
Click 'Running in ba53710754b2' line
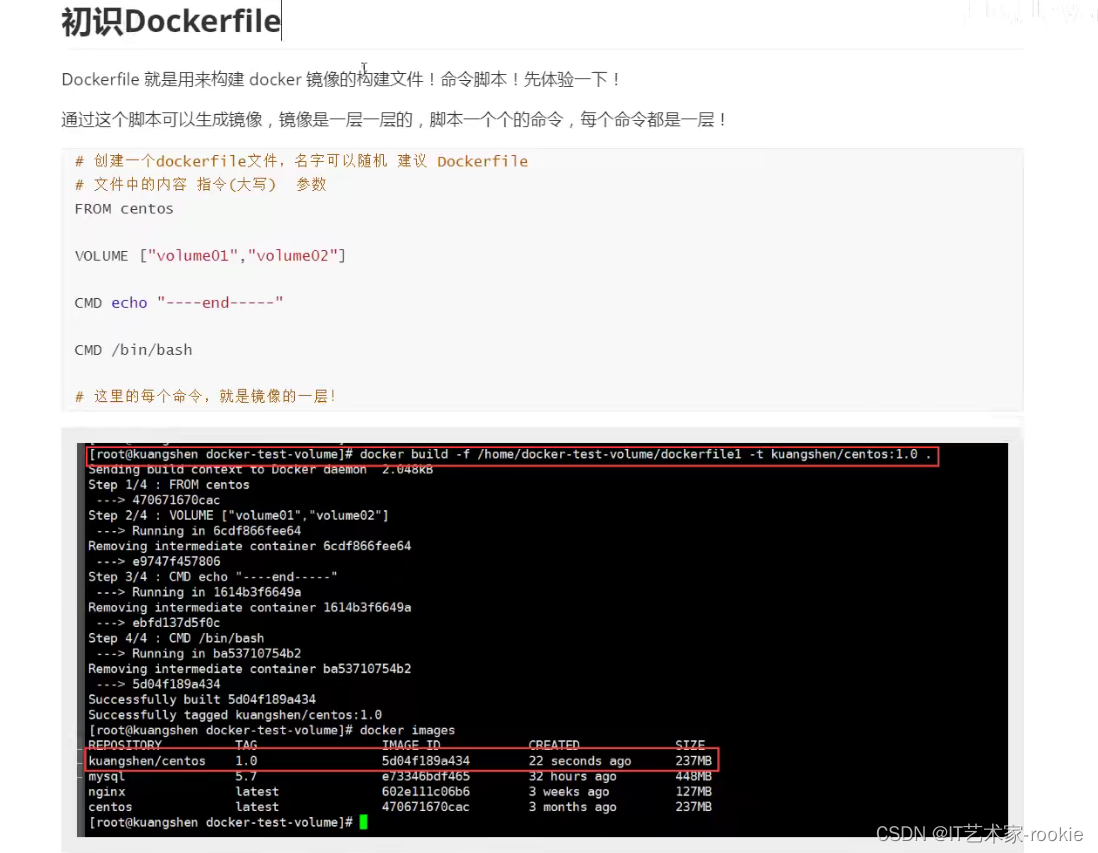[x=199, y=654]
